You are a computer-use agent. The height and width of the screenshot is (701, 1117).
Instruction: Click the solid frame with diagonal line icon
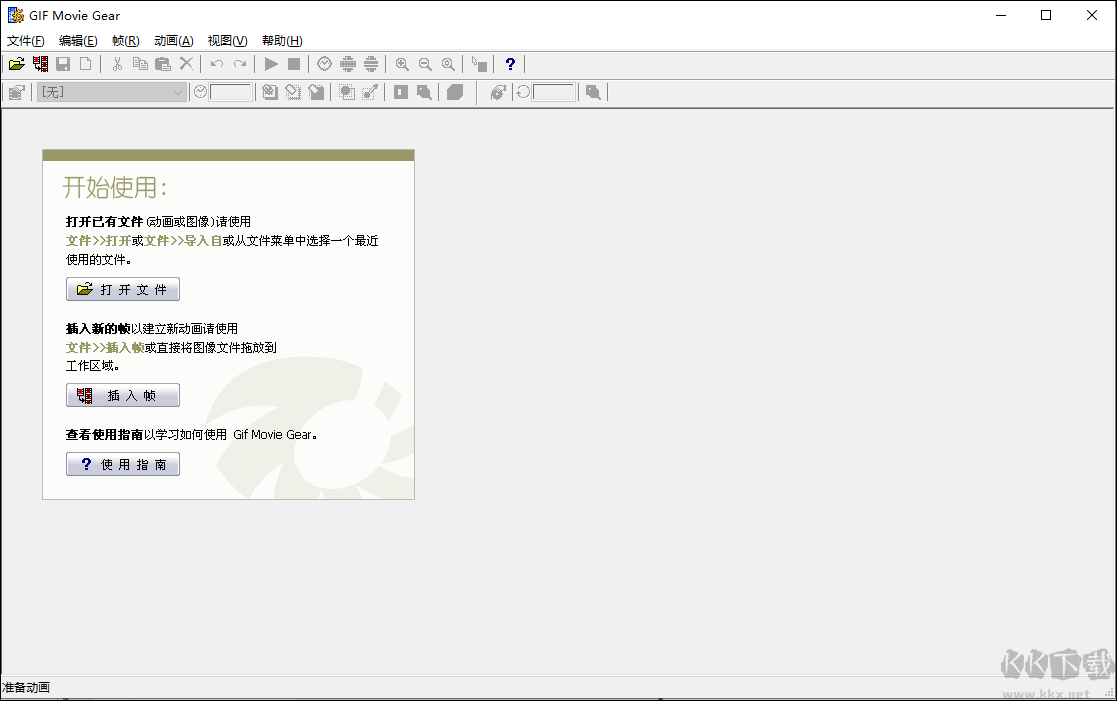pyautogui.click(x=316, y=92)
